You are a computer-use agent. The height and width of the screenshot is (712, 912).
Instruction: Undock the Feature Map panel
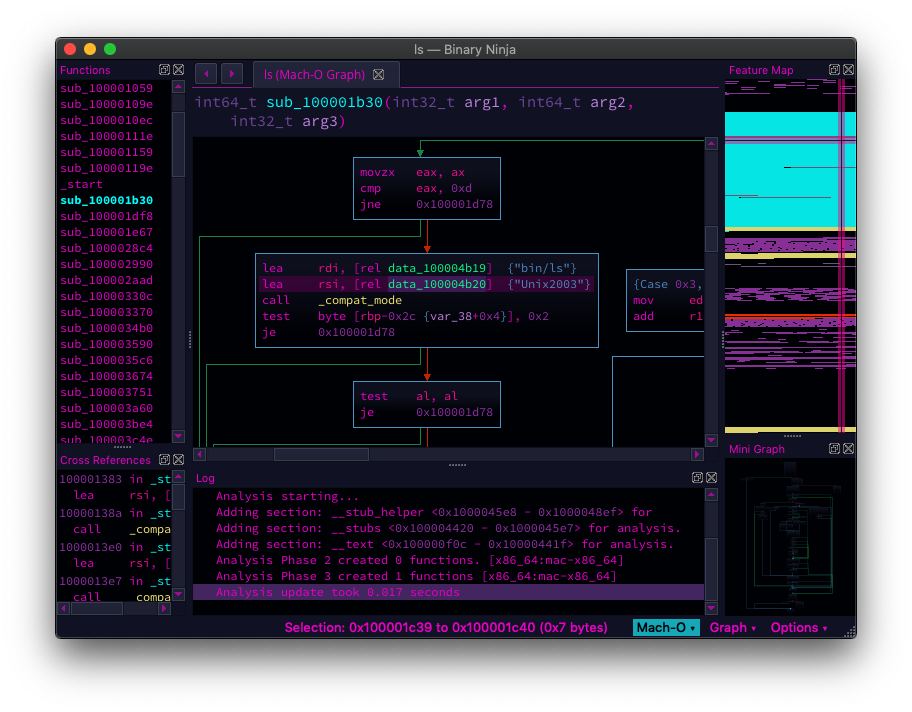pyautogui.click(x=834, y=70)
